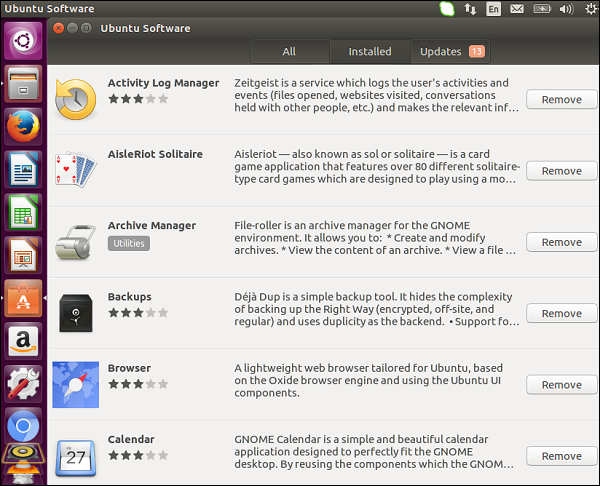Open the sound volume indicator menu

pos(566,9)
